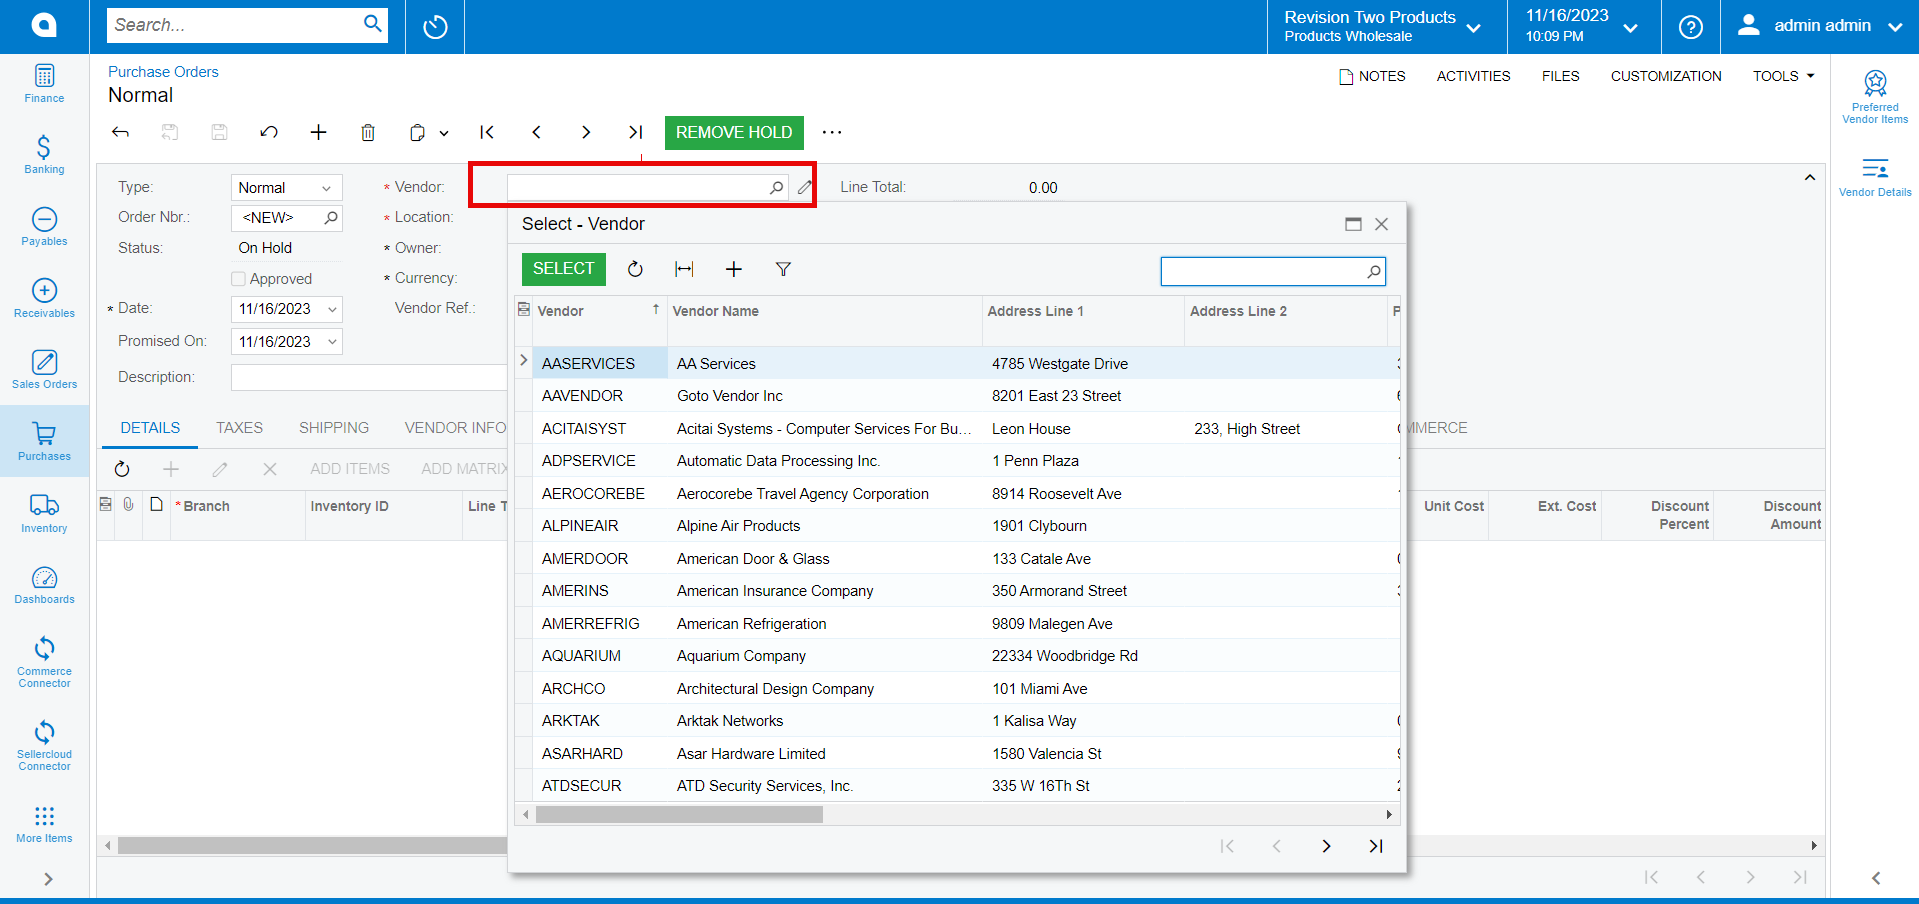
Task: Open the Banking workspace
Action: tap(44, 155)
